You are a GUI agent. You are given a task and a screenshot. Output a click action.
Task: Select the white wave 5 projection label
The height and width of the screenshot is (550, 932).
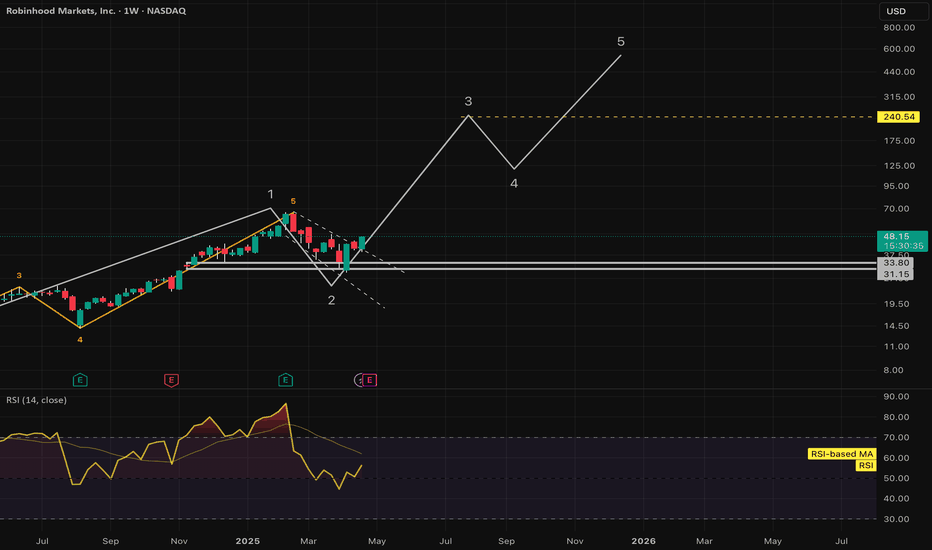621,42
